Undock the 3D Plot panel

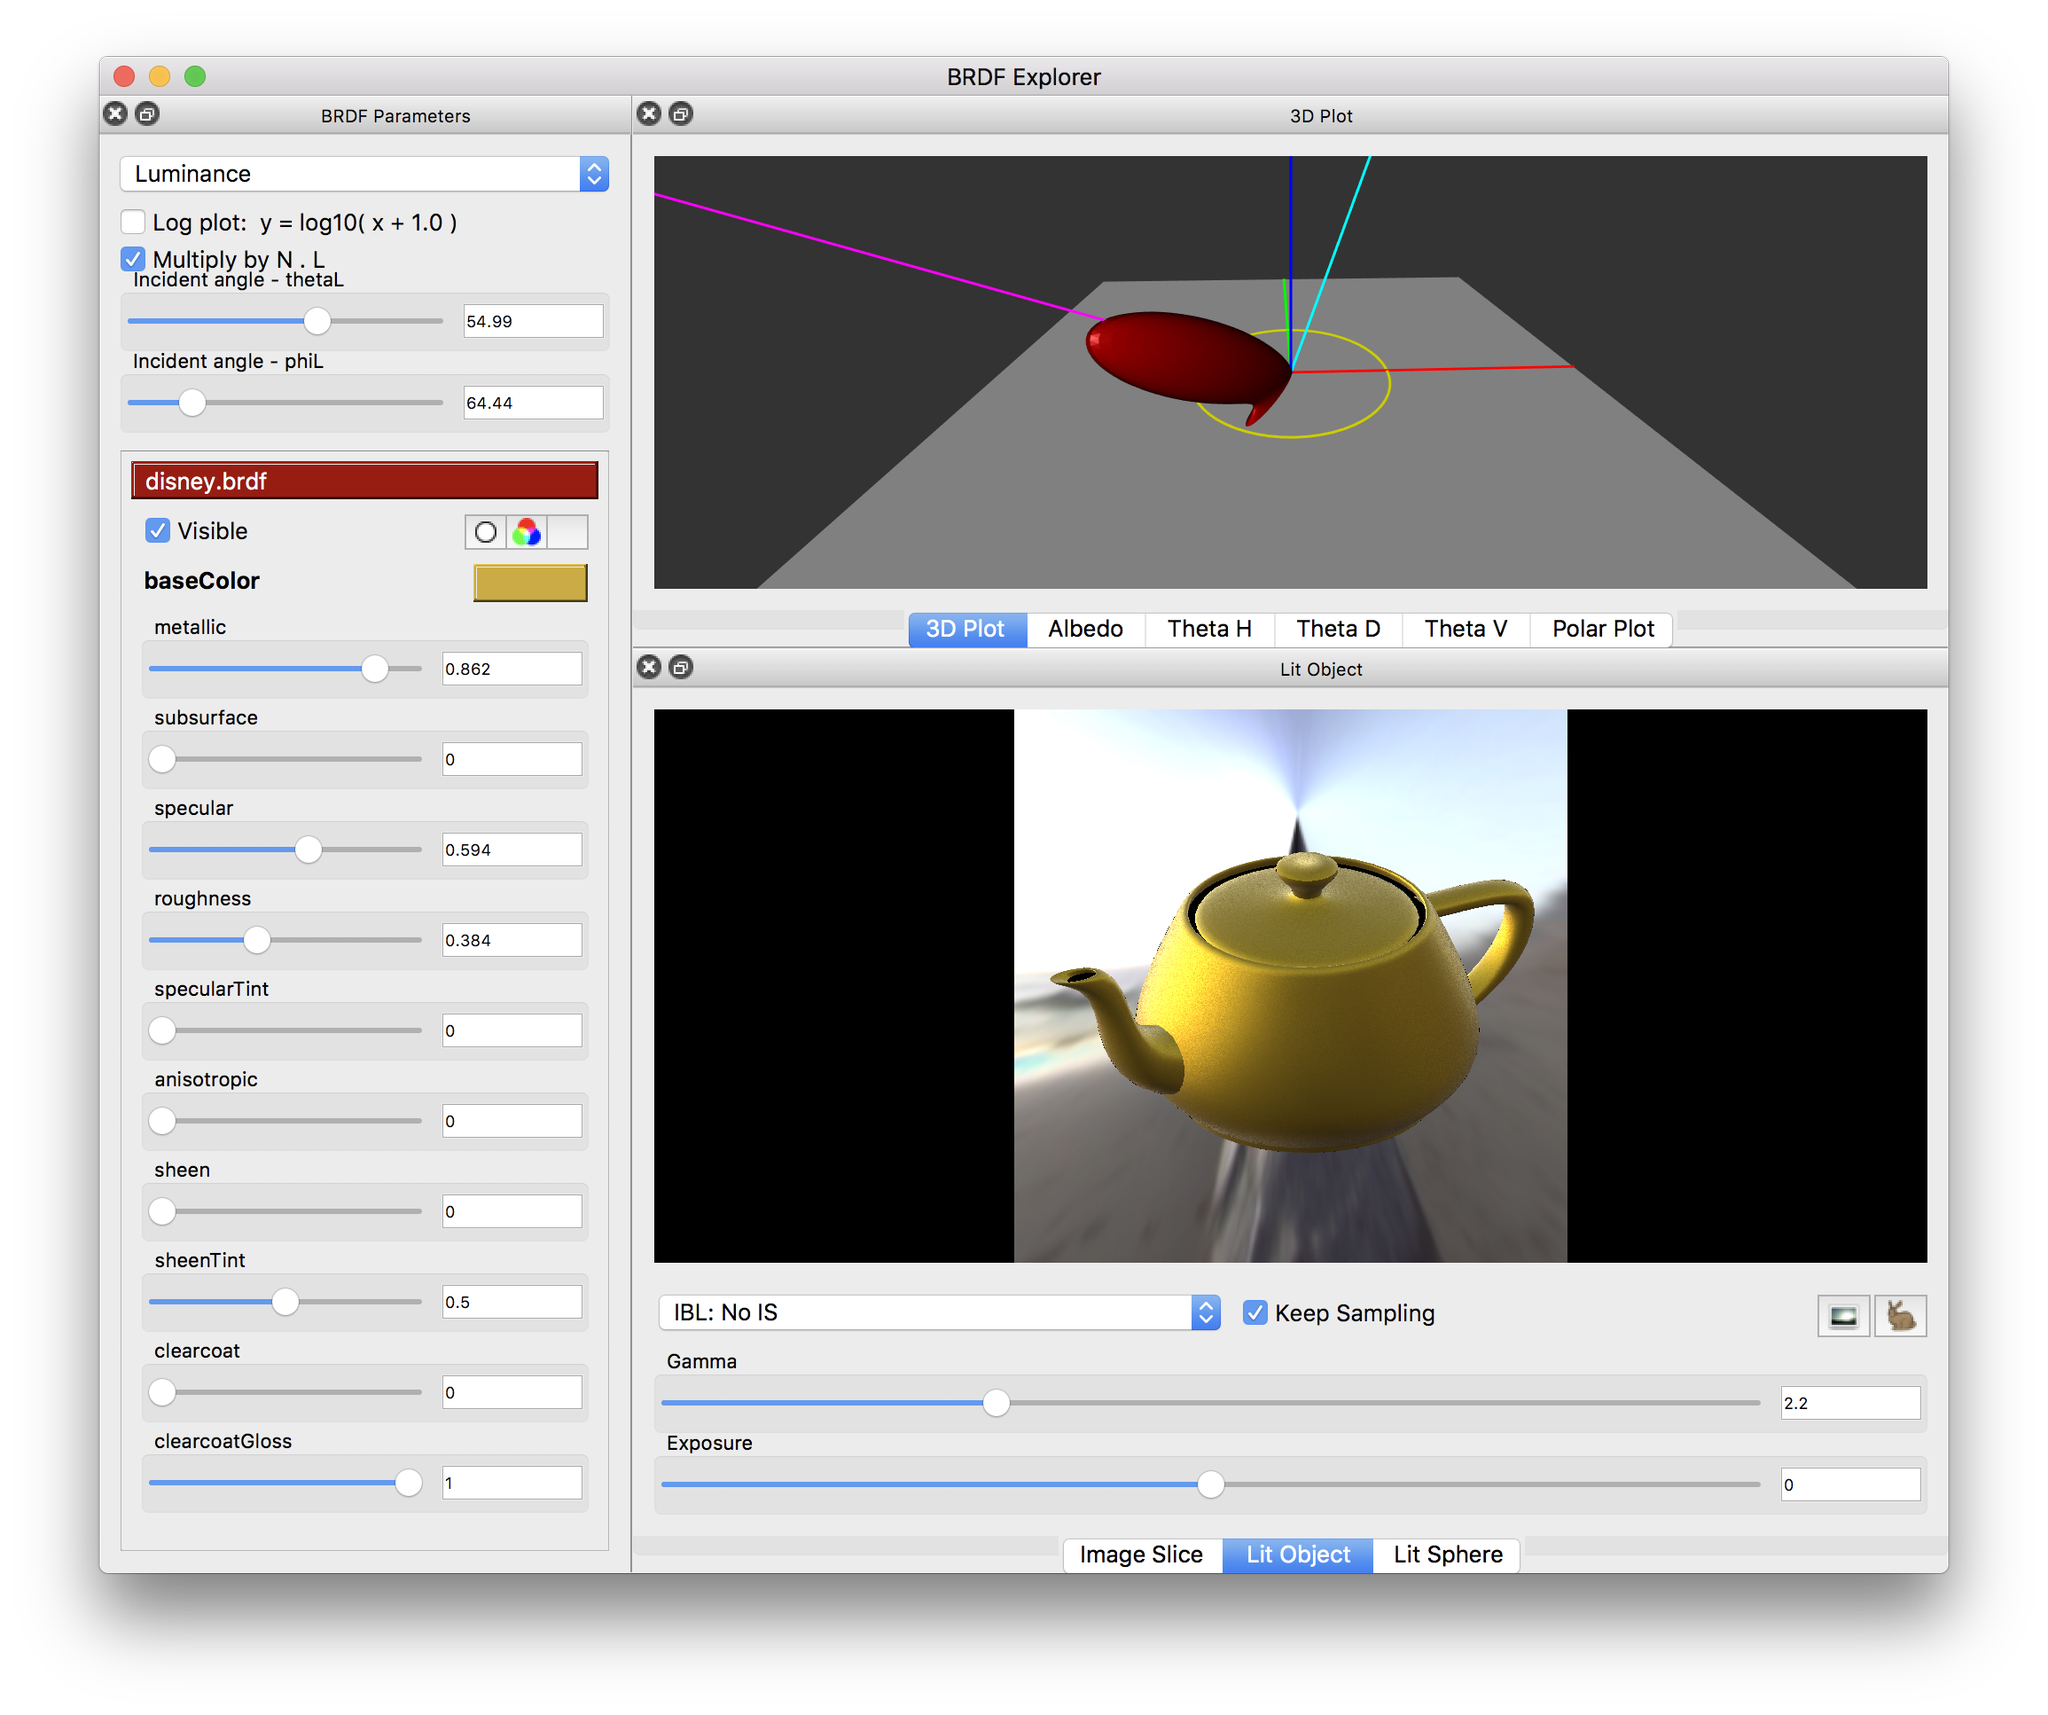681,114
